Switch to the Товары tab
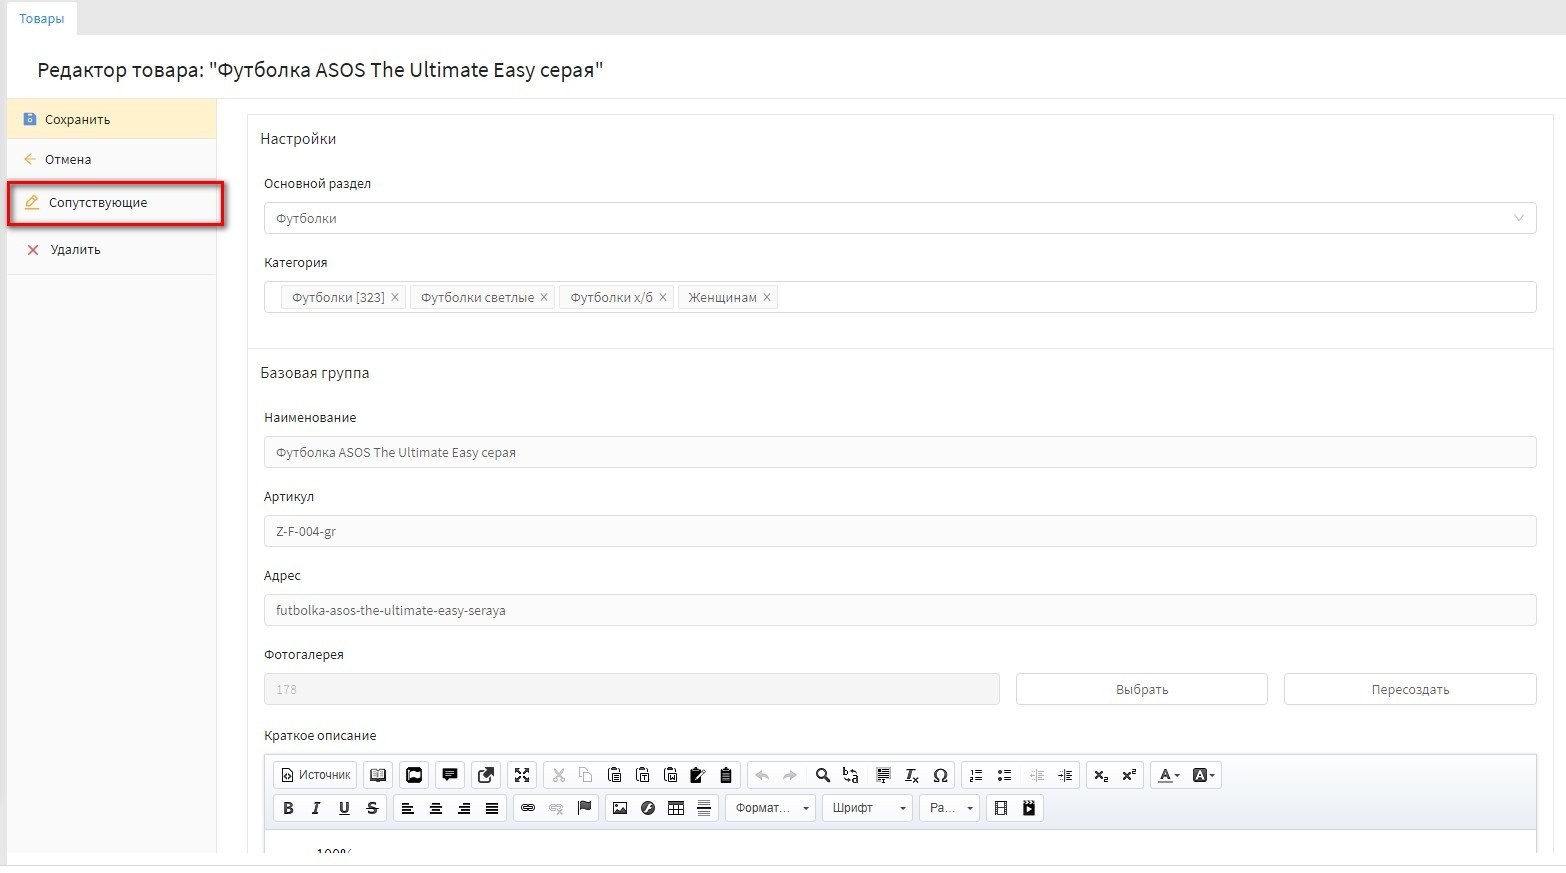Viewport: 1566px width, 873px height. point(42,19)
